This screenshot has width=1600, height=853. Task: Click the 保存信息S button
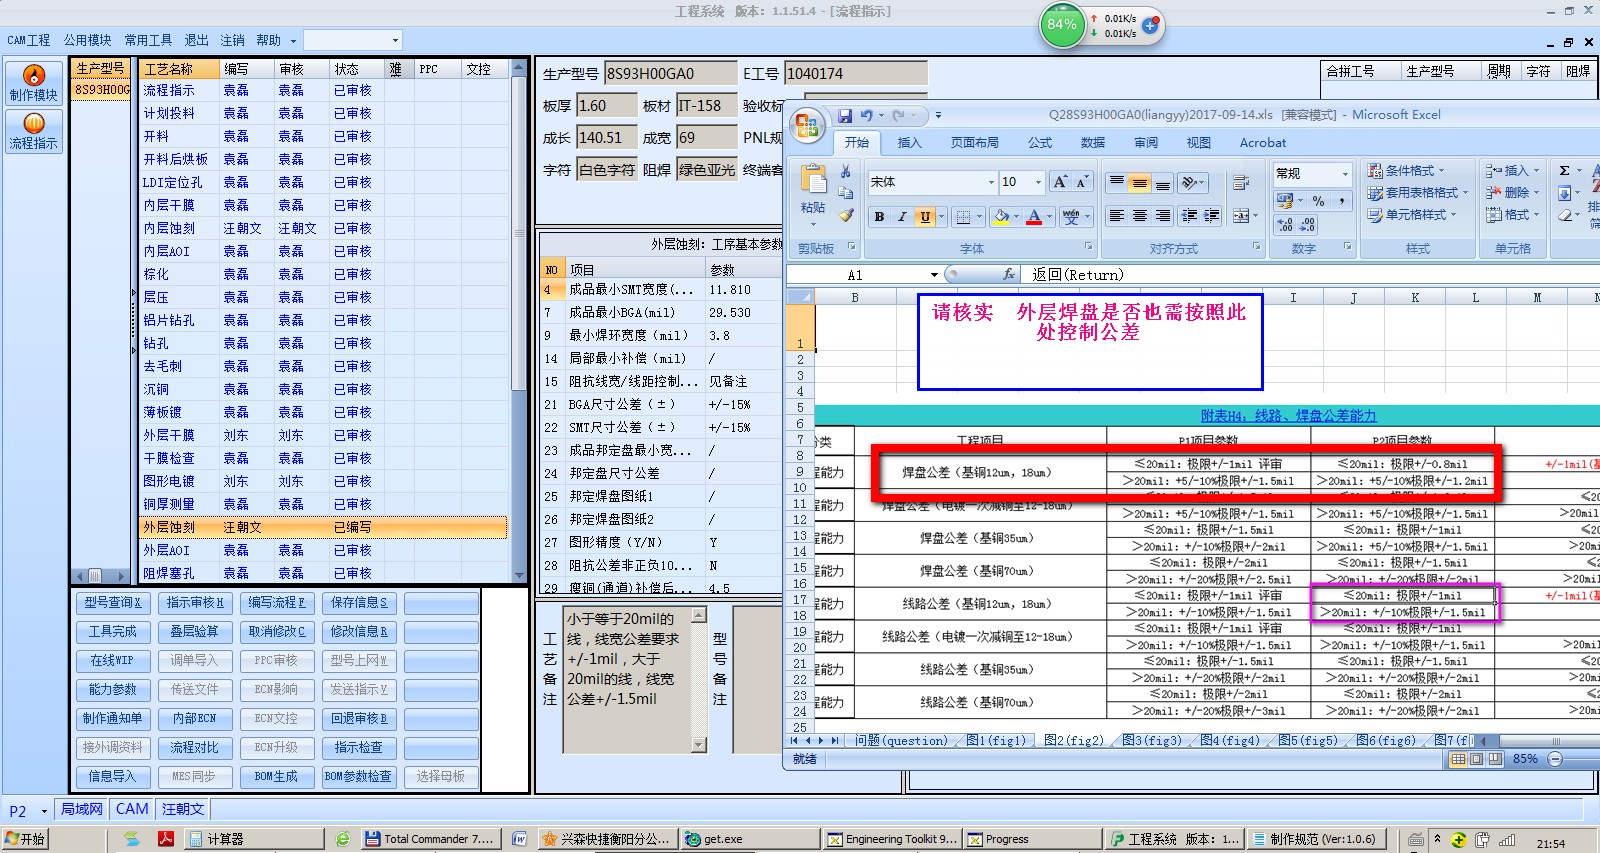click(x=359, y=602)
